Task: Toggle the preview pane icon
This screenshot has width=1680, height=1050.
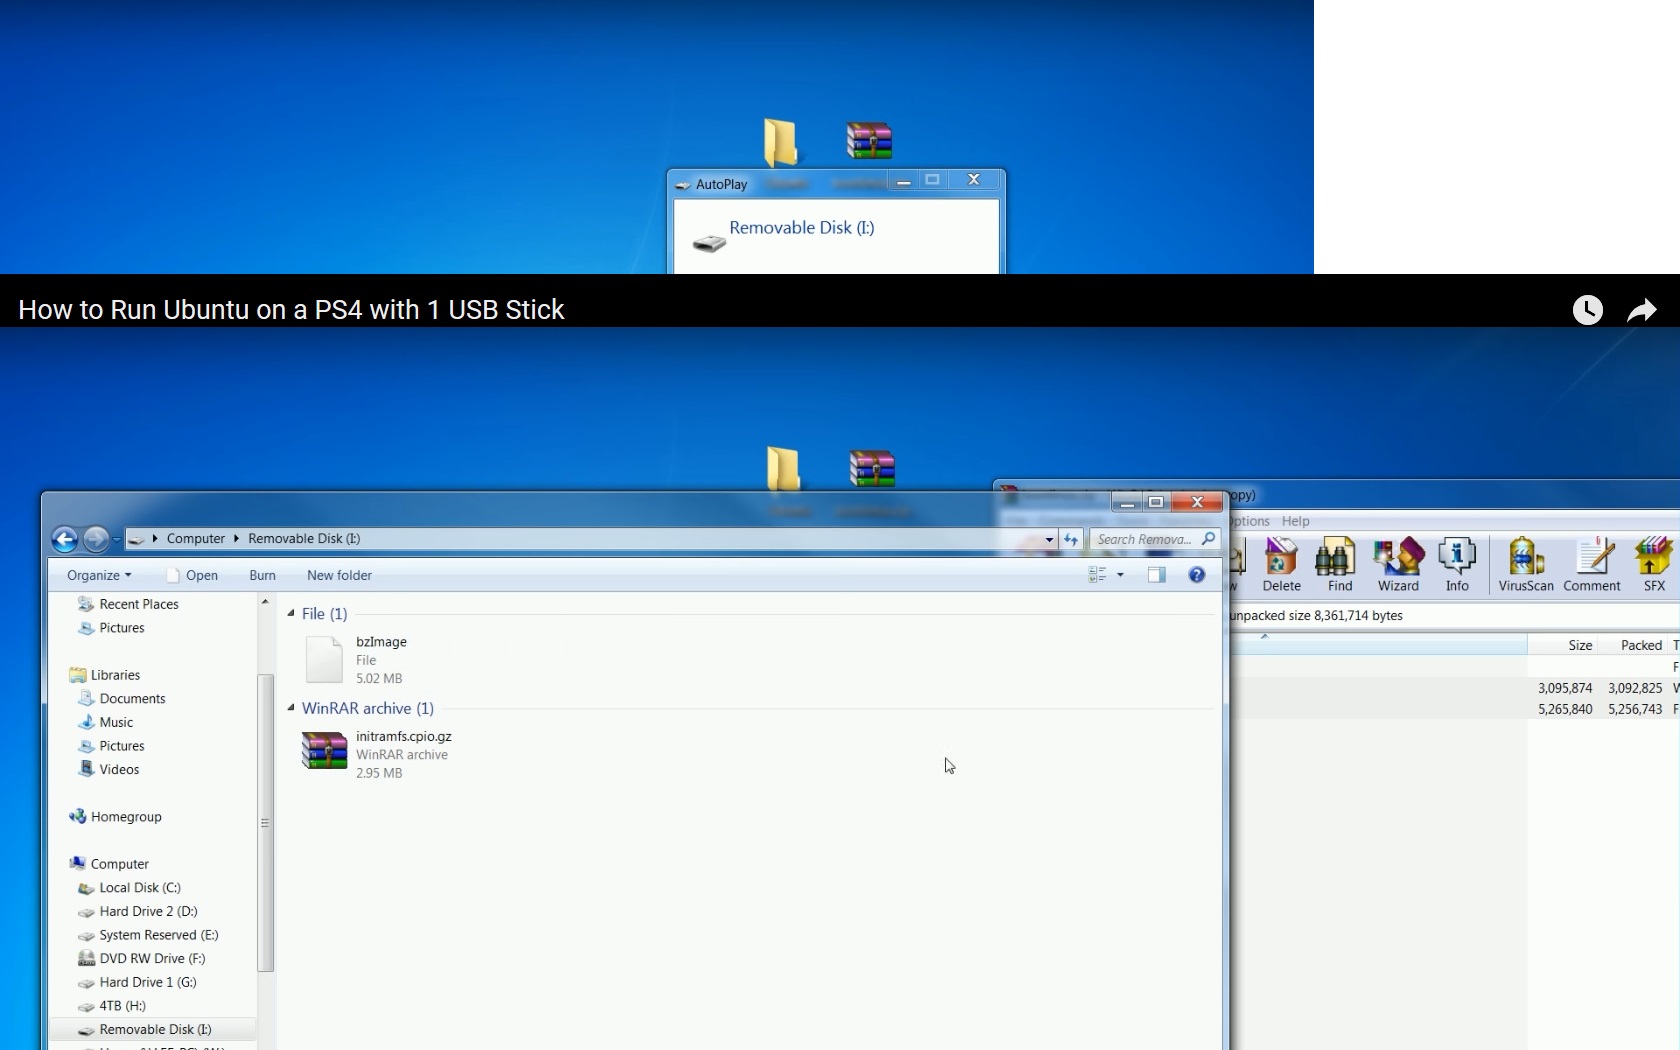Action: click(1156, 575)
